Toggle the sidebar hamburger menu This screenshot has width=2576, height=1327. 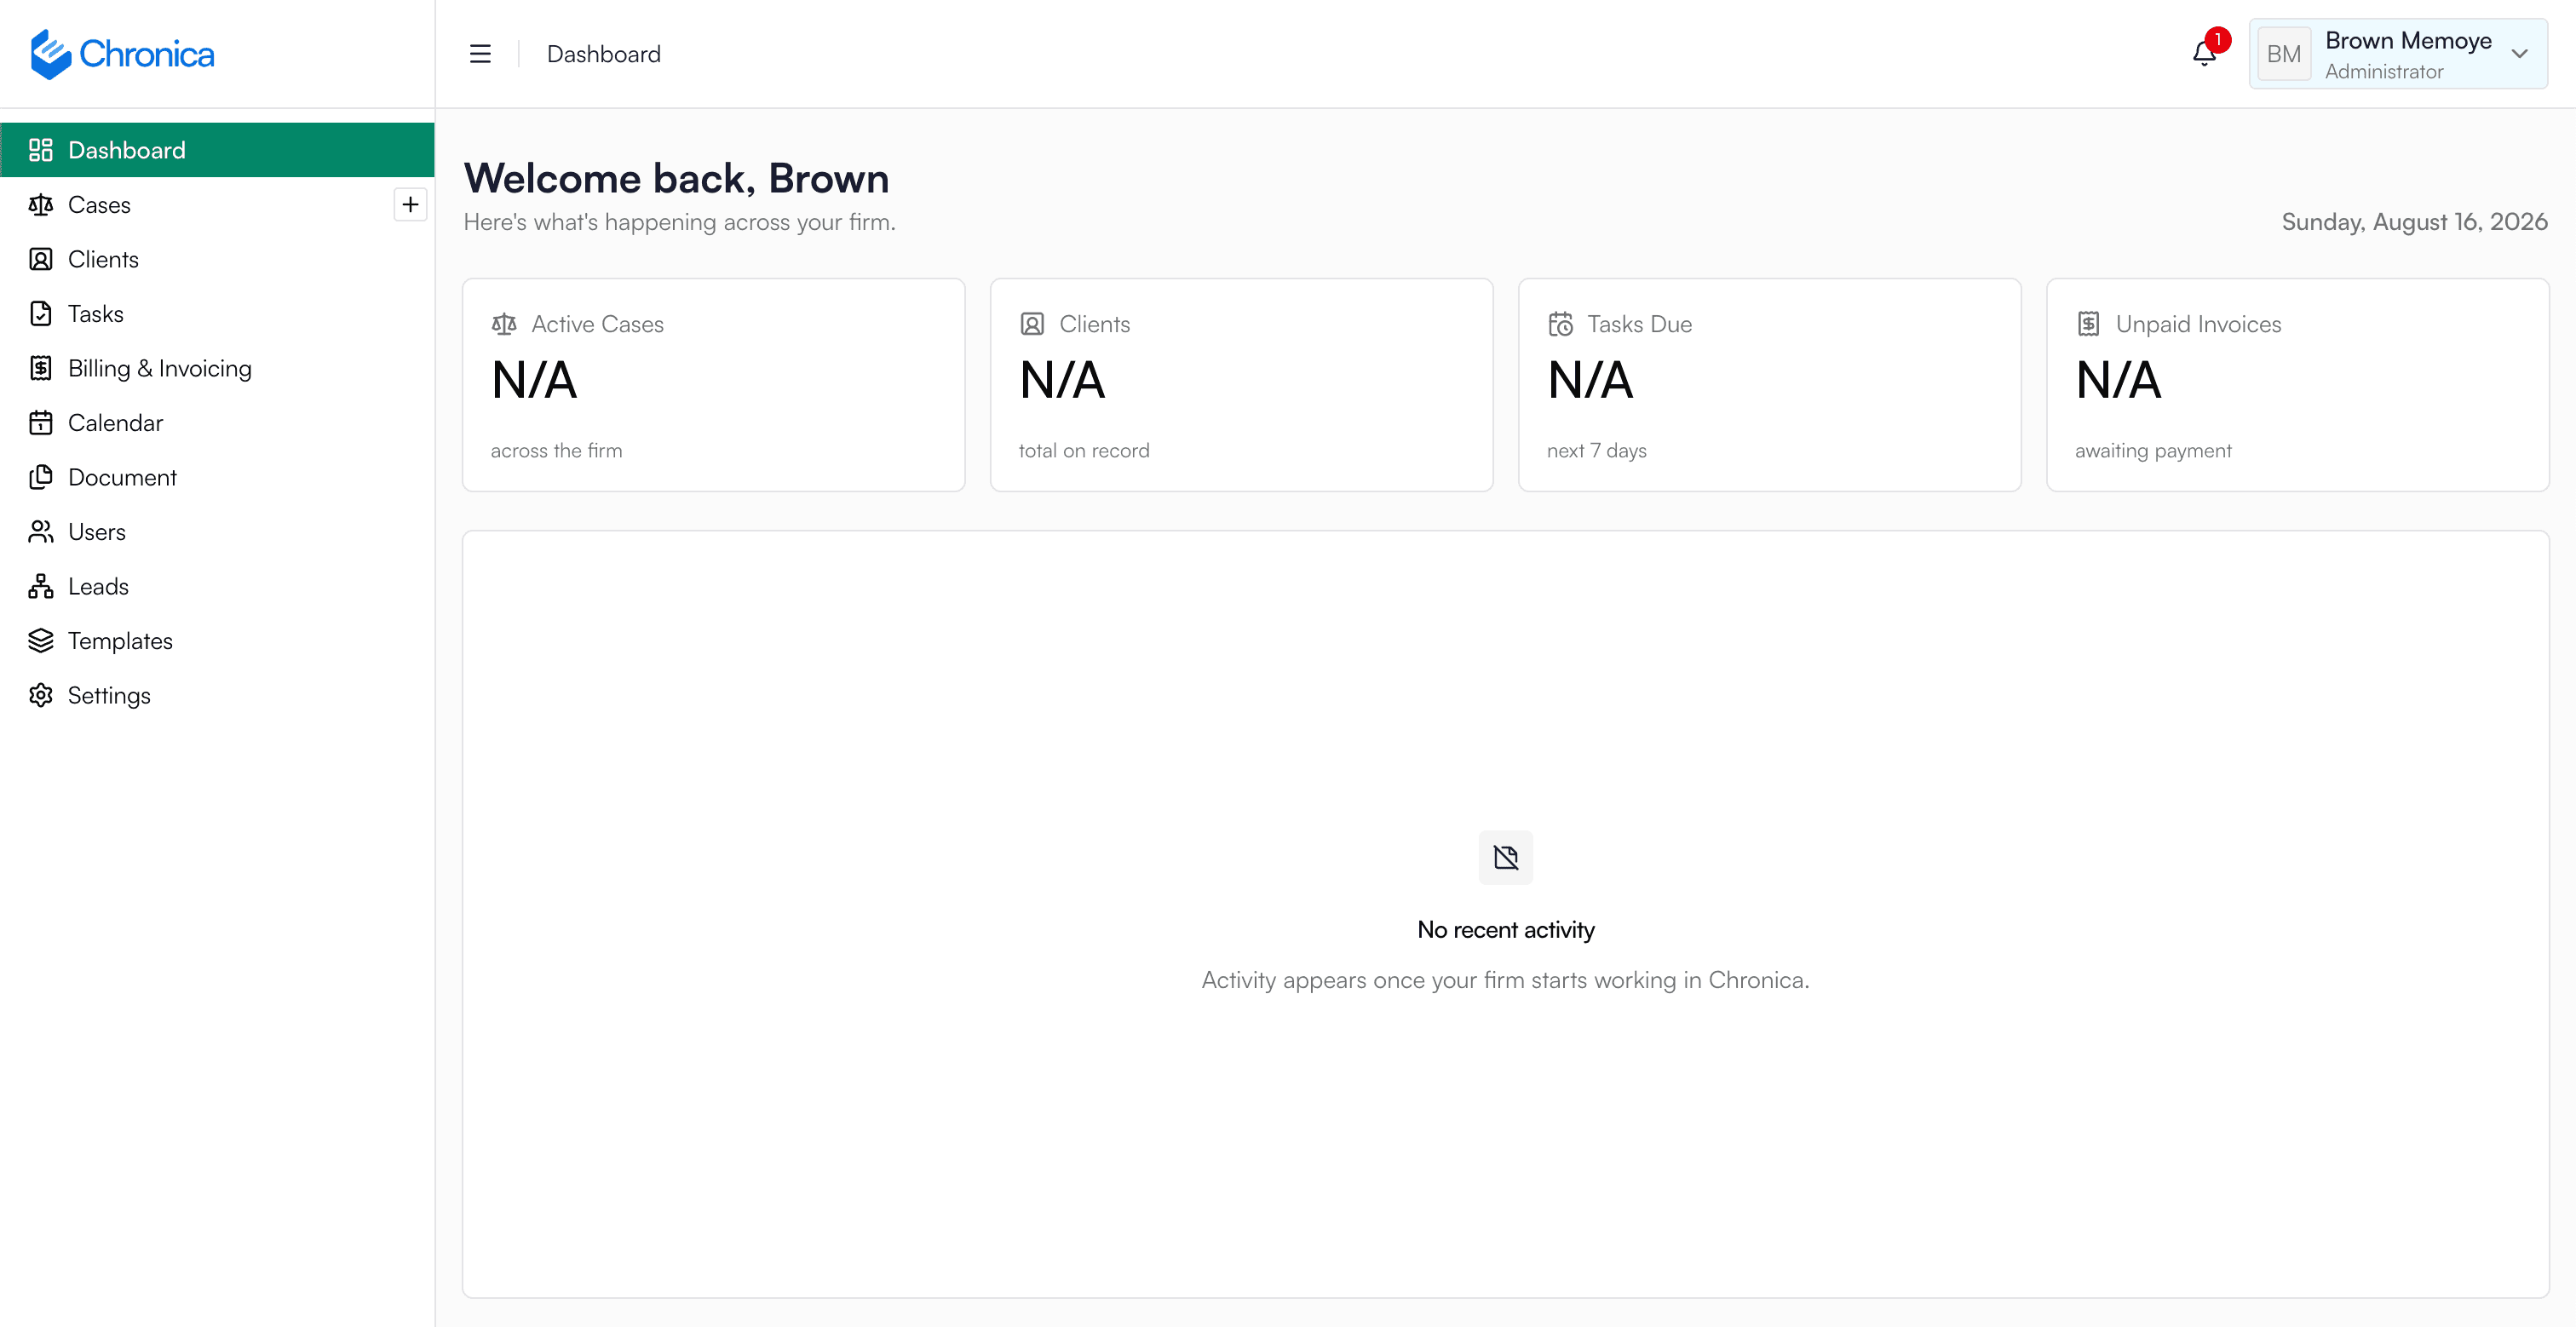click(480, 54)
